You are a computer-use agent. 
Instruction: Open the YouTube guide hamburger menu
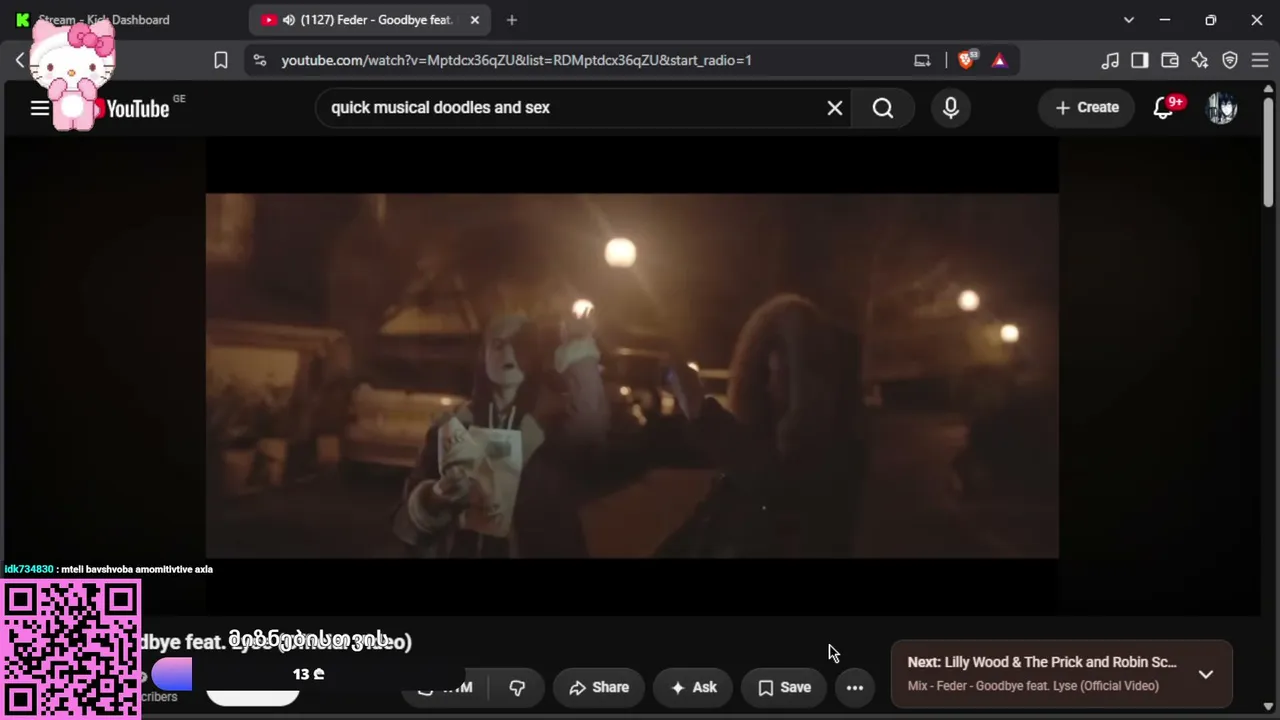pyautogui.click(x=40, y=108)
